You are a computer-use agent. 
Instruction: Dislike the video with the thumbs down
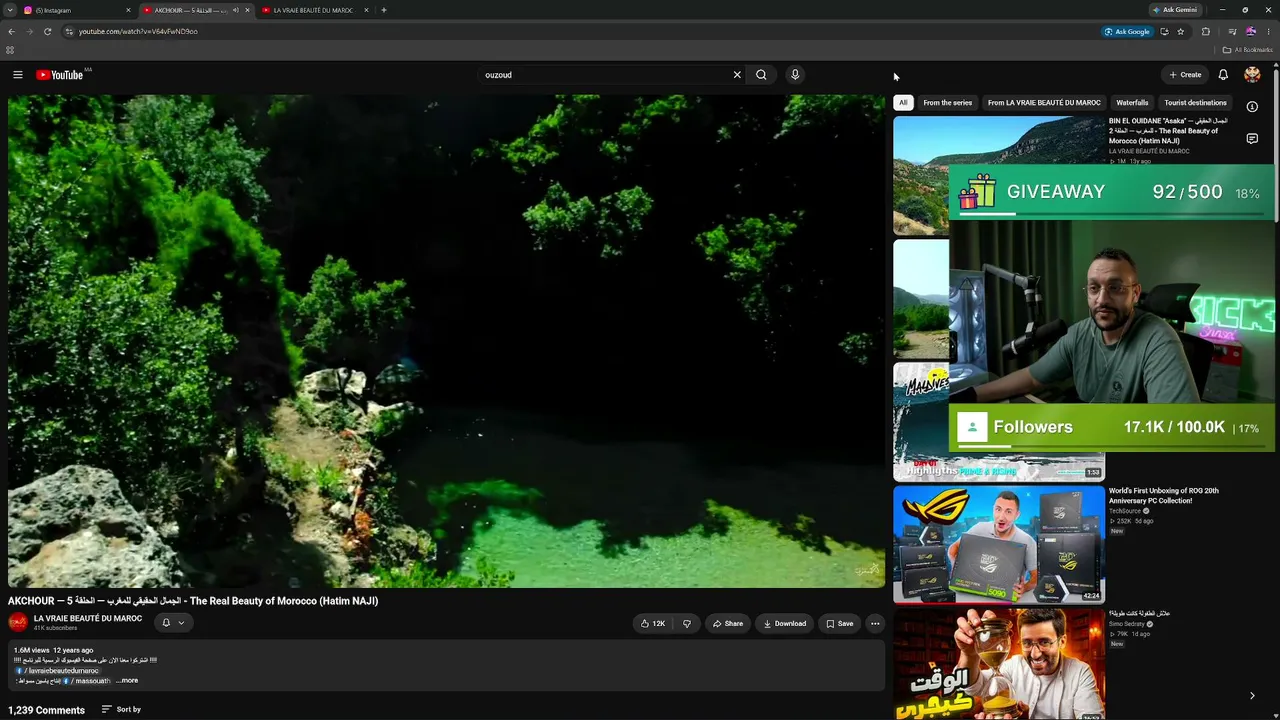686,623
